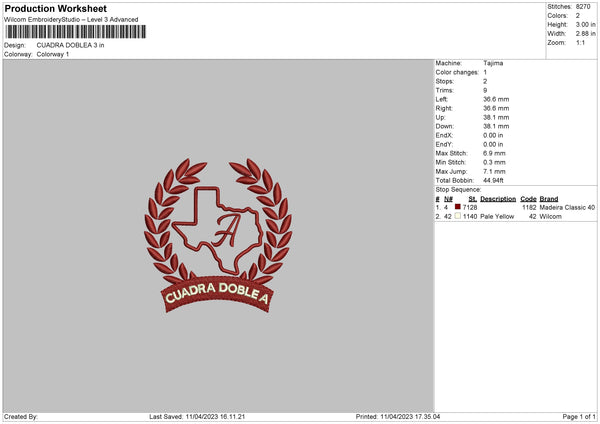This screenshot has width=600, height=424.
Task: Click the Brand column header
Action: click(x=549, y=199)
